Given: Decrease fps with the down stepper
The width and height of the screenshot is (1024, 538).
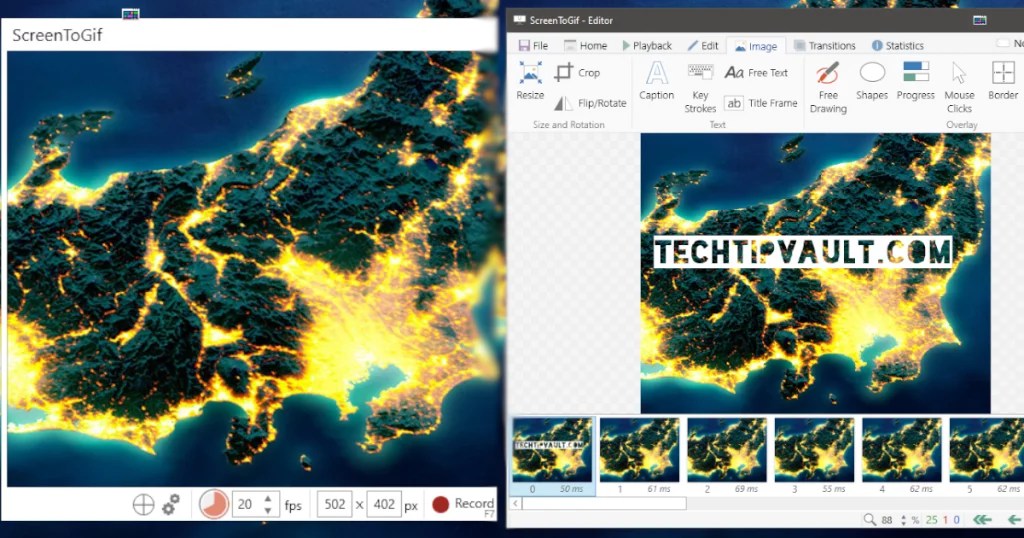Looking at the screenshot, I should [268, 511].
